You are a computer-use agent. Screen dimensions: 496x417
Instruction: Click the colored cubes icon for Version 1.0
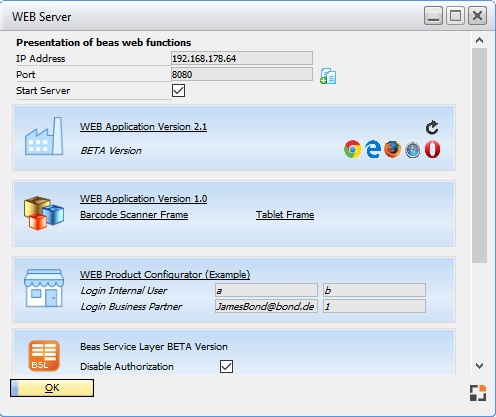point(44,213)
